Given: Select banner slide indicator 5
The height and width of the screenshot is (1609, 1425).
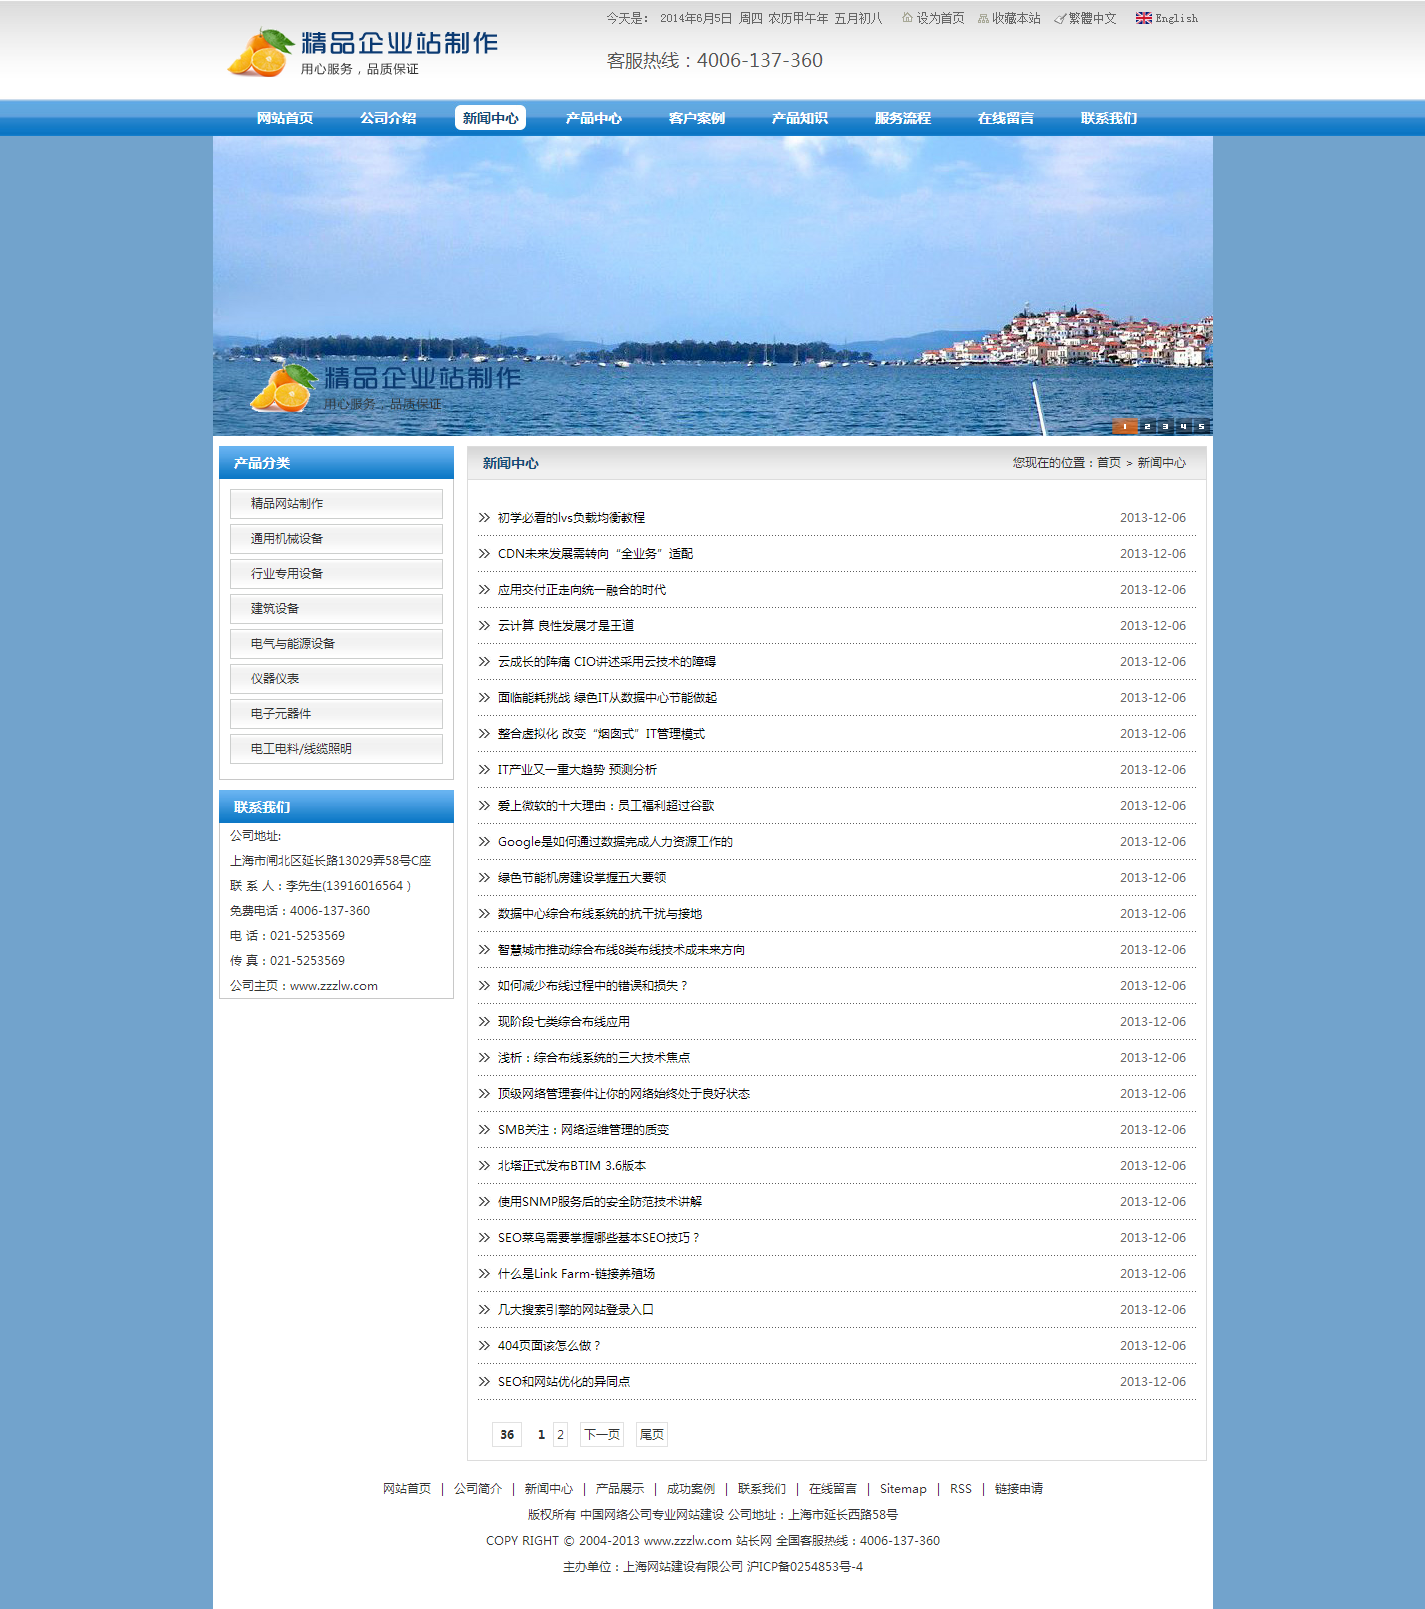Looking at the screenshot, I should pos(1201,426).
